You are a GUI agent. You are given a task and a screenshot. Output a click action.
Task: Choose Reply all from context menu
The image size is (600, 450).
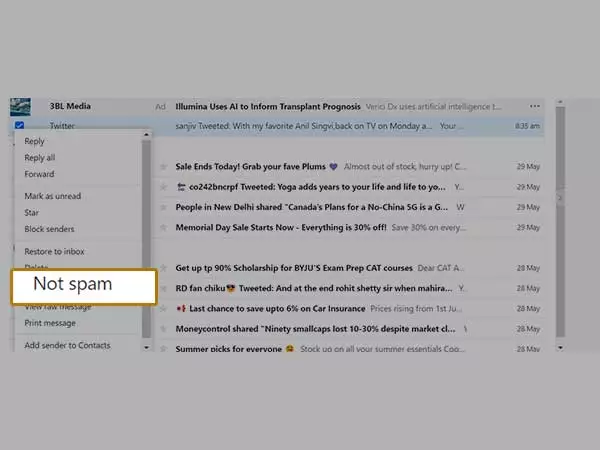click(x=40, y=158)
